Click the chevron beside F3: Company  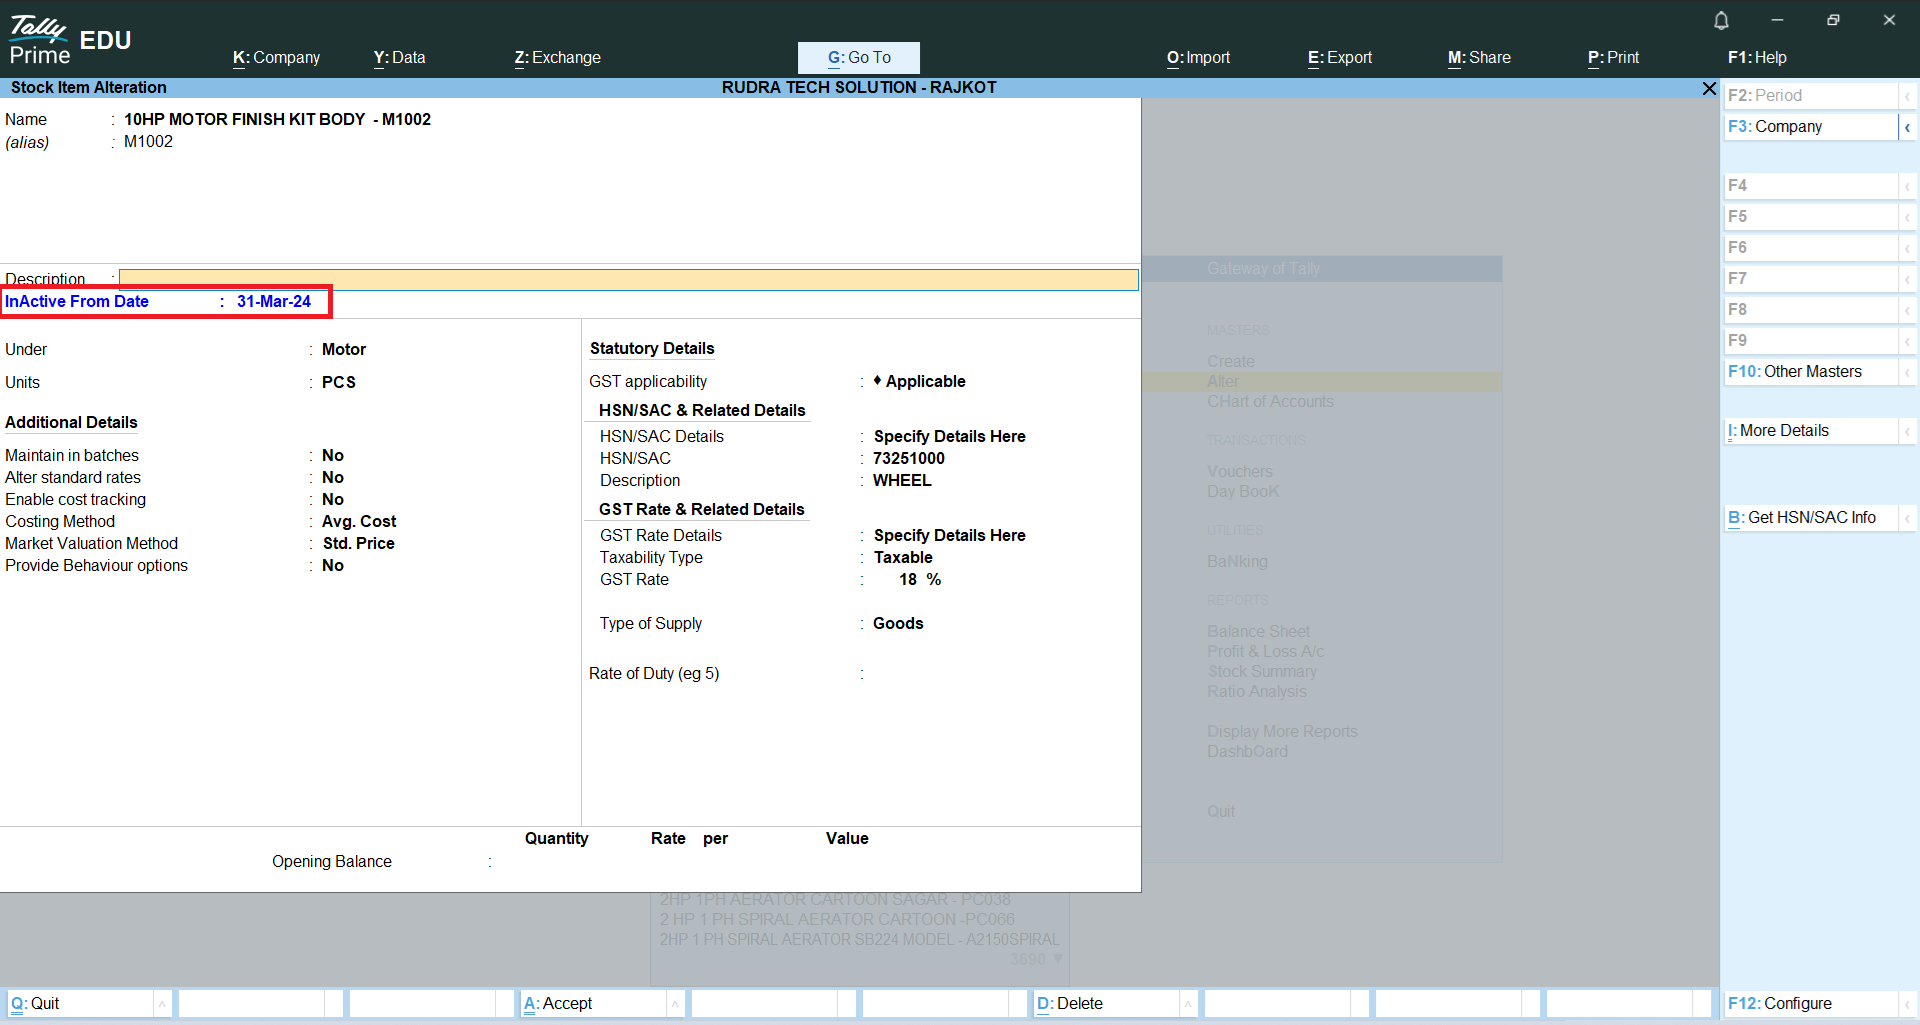tap(1907, 127)
